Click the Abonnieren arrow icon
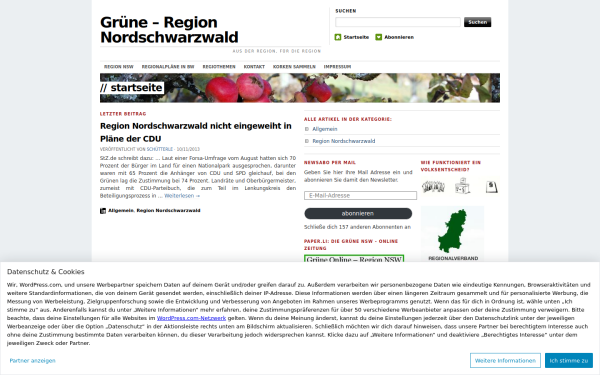 pos(378,37)
